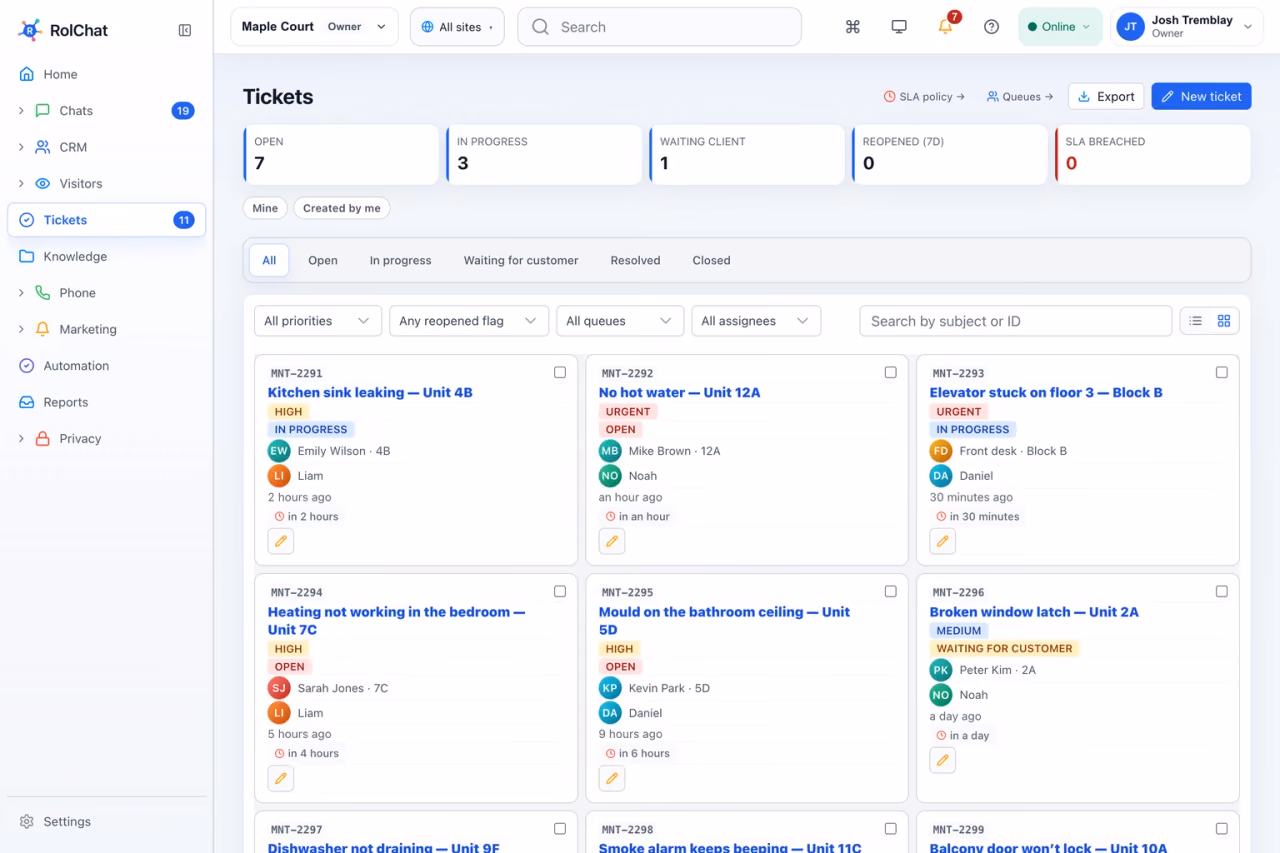Switch to the Waiting for customer tab
Screen dimensions: 1280x853
click(521, 260)
